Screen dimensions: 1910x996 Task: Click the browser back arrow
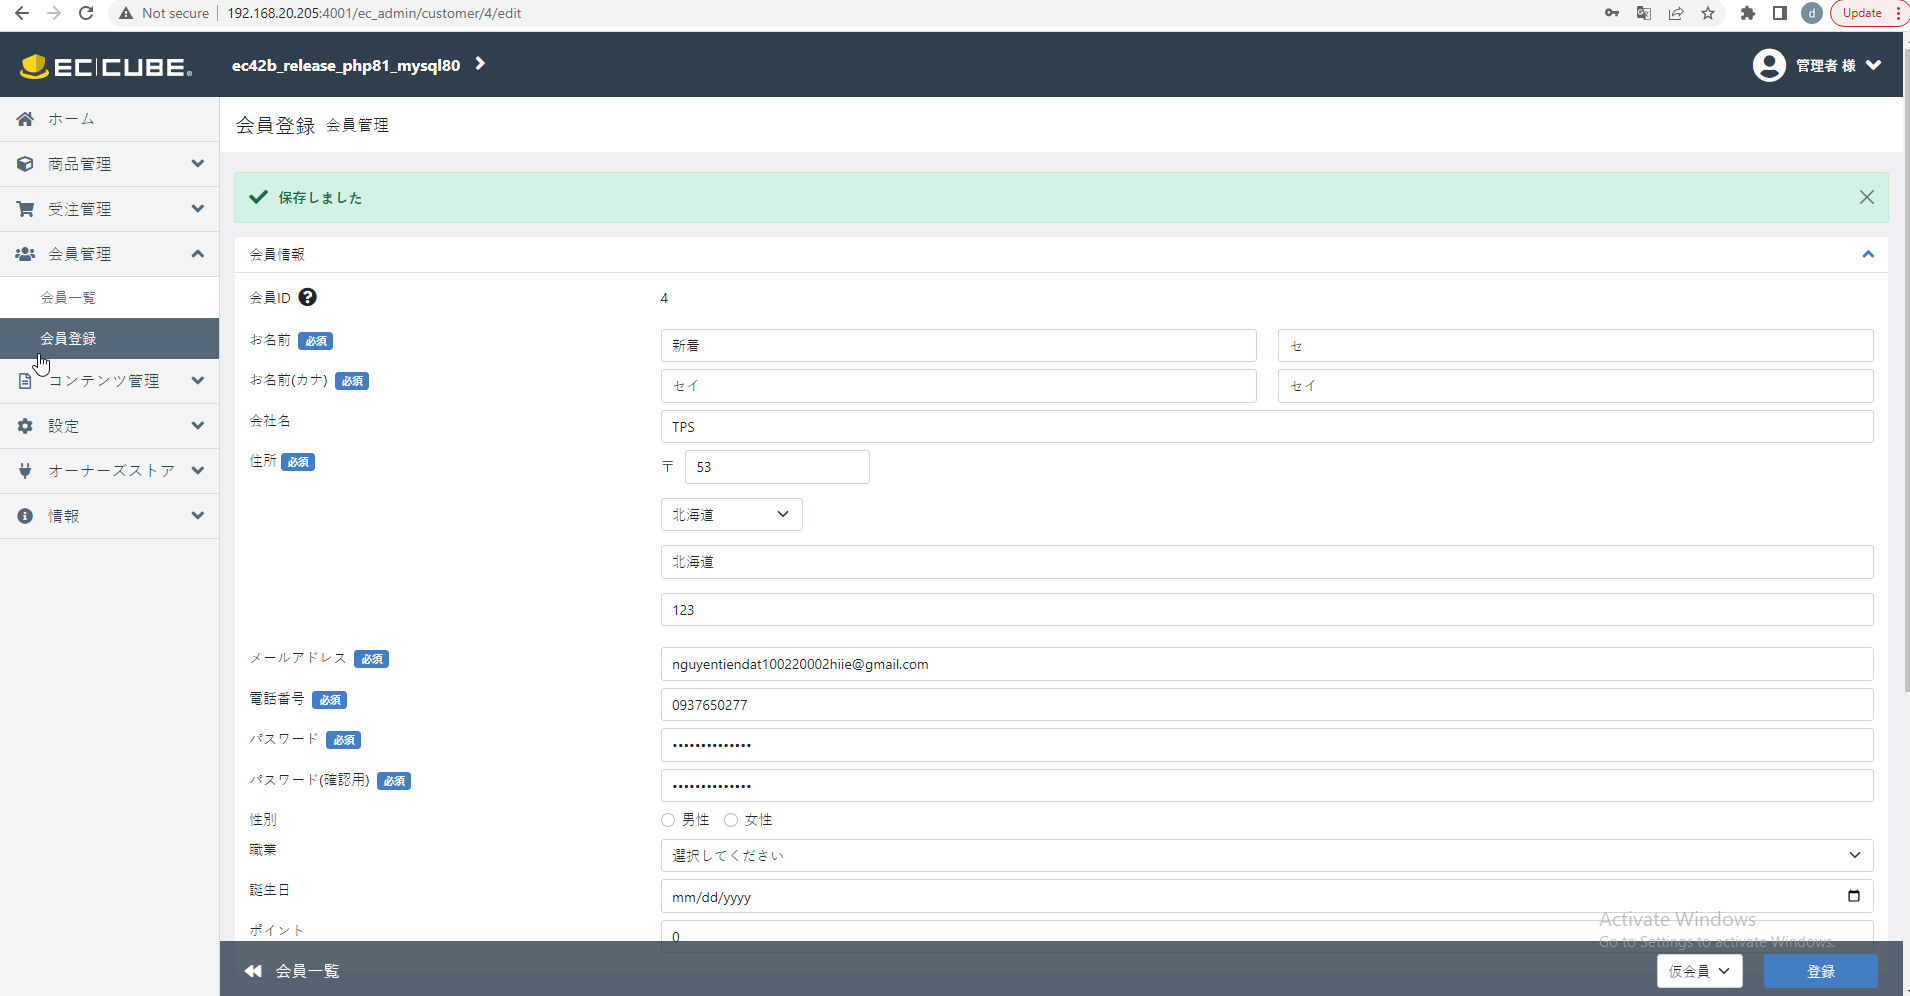point(22,13)
